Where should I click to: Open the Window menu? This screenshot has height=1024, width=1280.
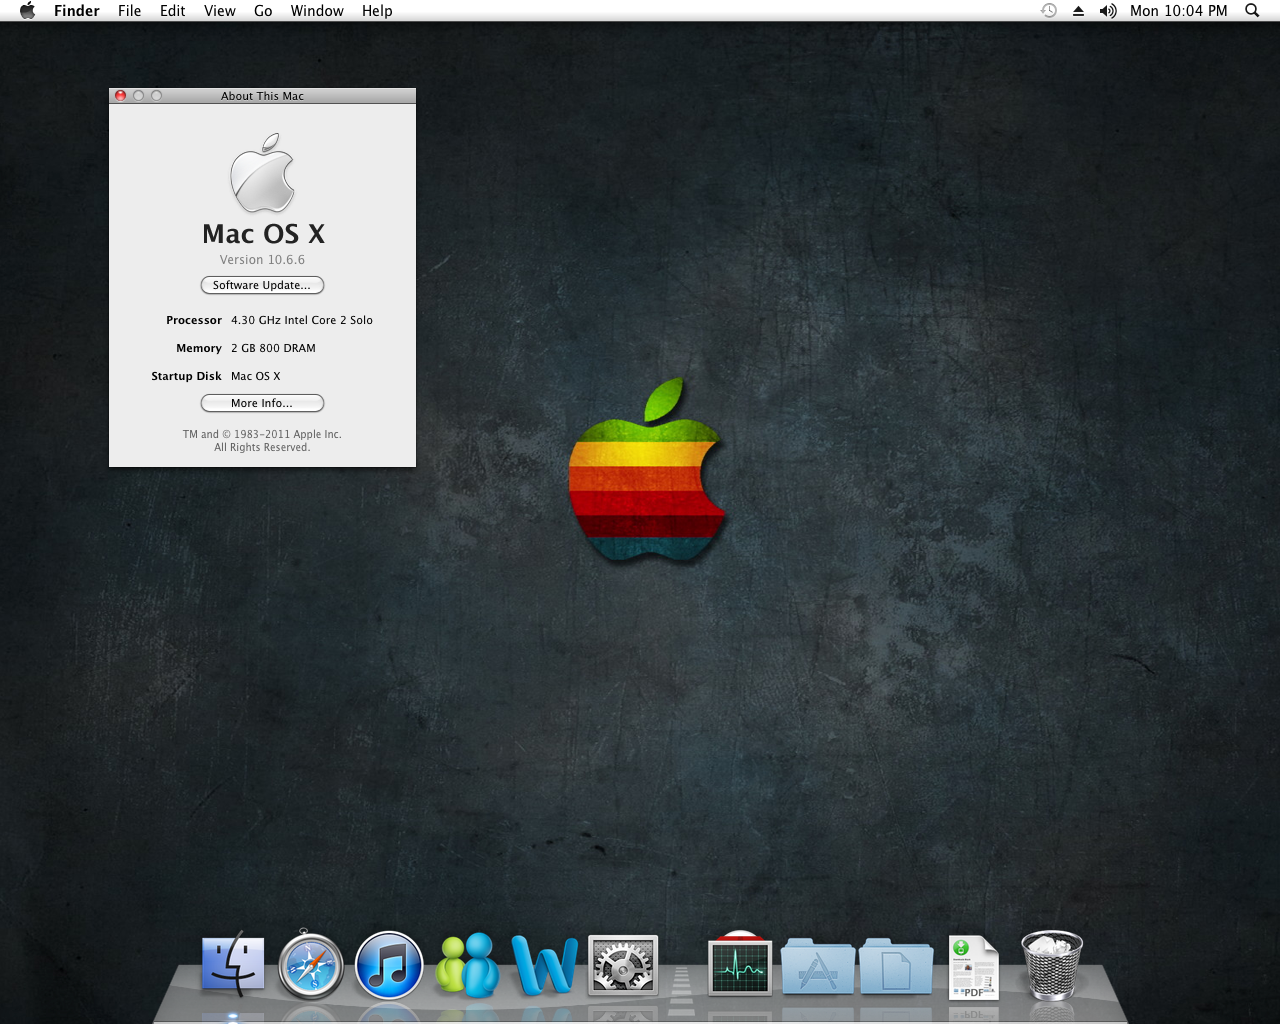click(317, 10)
